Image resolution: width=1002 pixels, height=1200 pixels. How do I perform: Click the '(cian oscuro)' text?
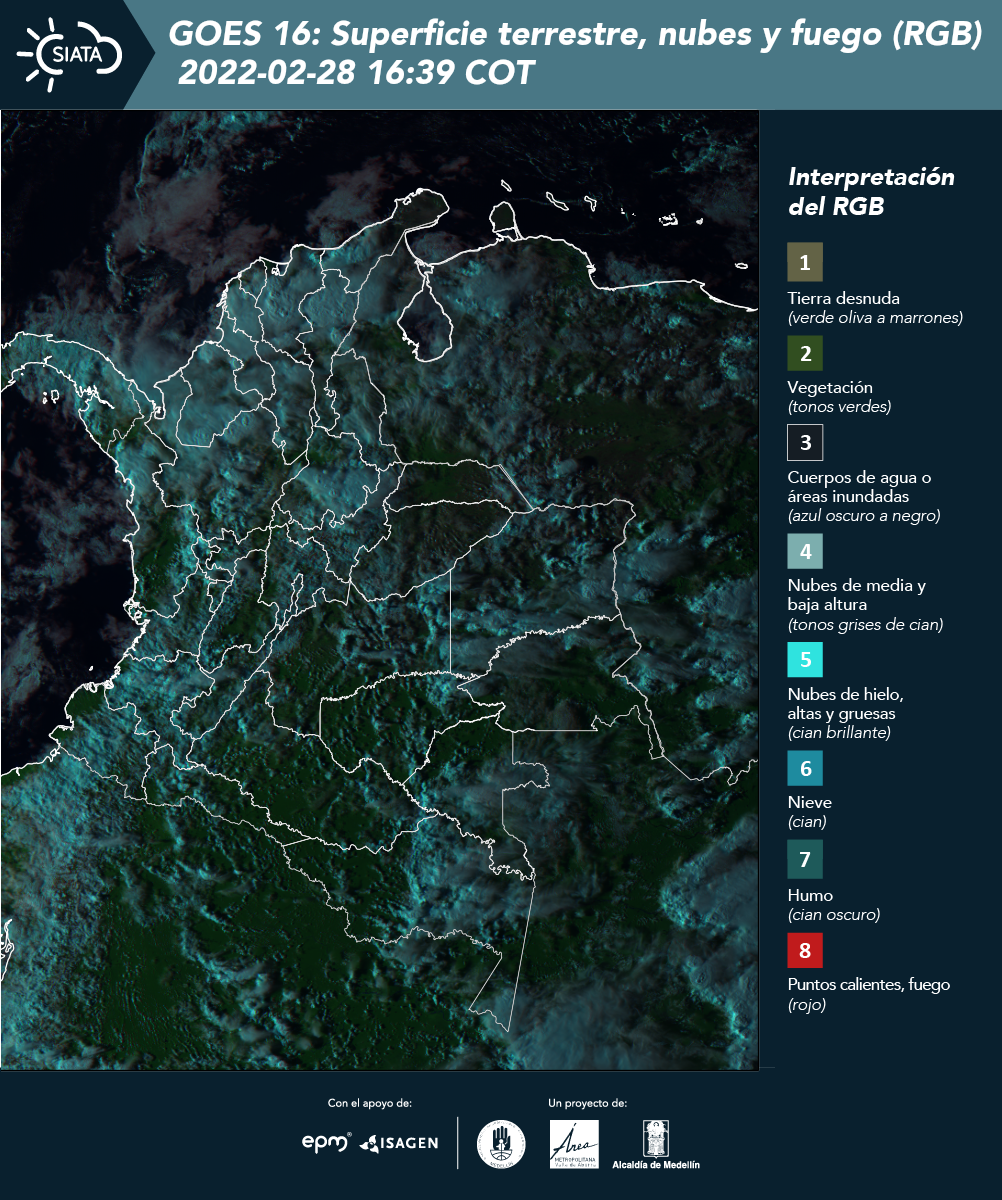(834, 915)
